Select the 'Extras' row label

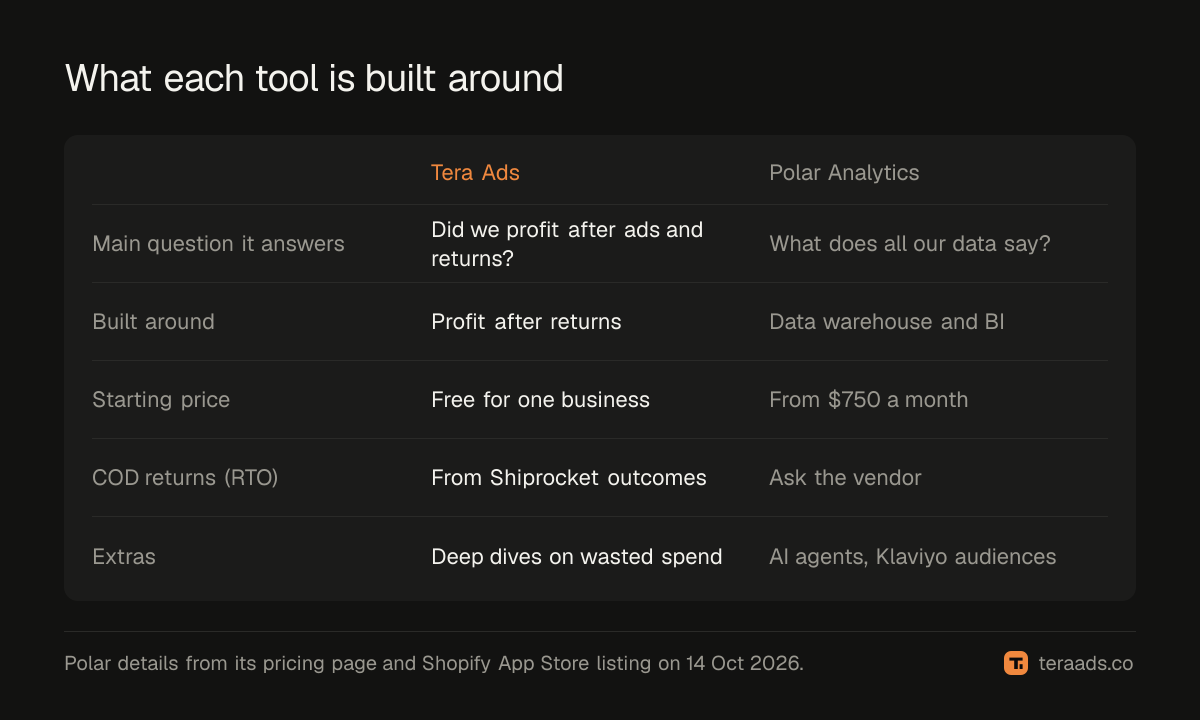[x=124, y=556]
